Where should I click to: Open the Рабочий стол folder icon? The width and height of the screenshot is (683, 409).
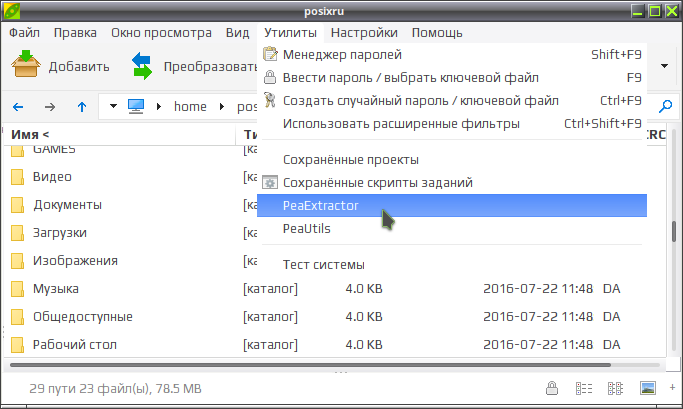coord(17,345)
